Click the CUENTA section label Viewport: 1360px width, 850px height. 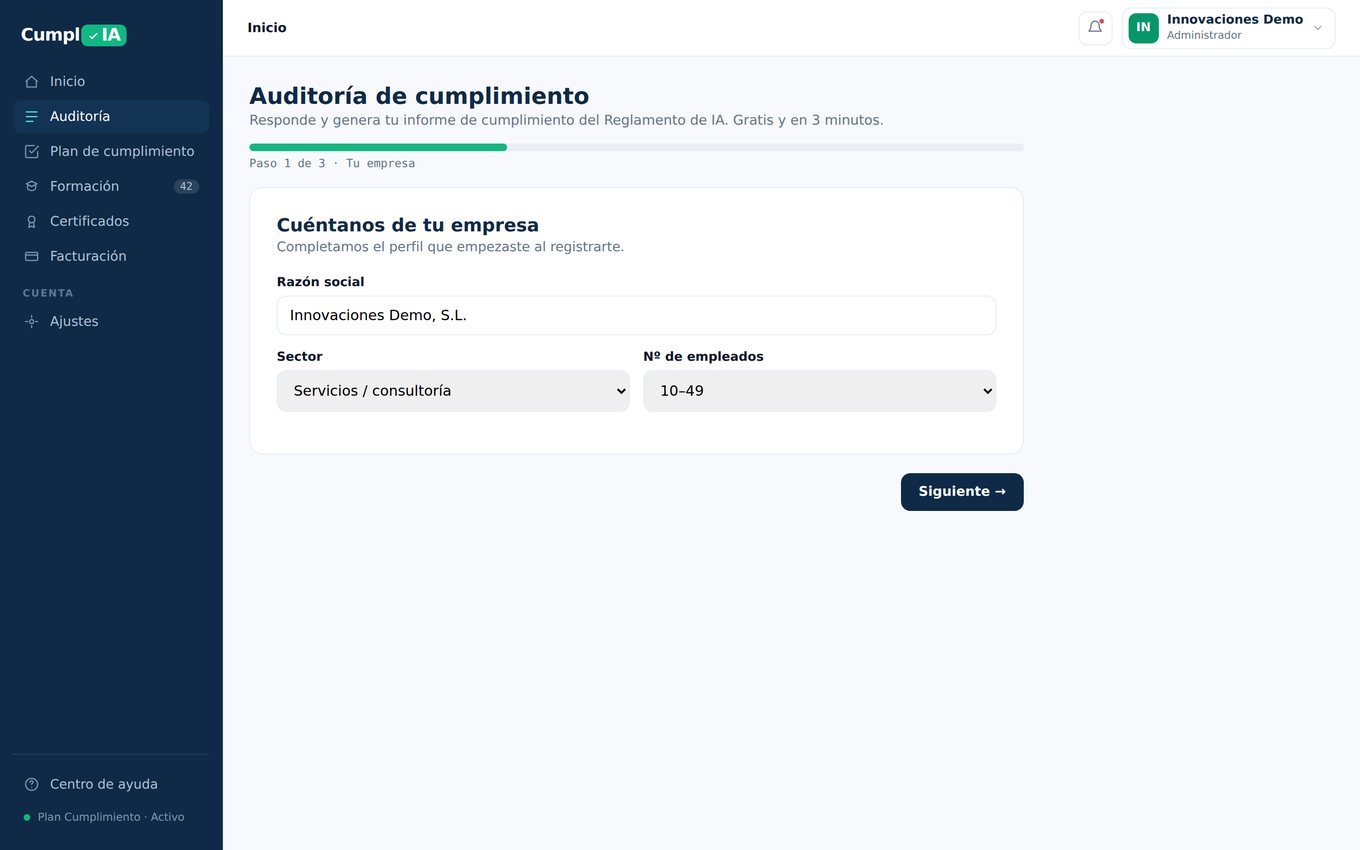(x=48, y=293)
